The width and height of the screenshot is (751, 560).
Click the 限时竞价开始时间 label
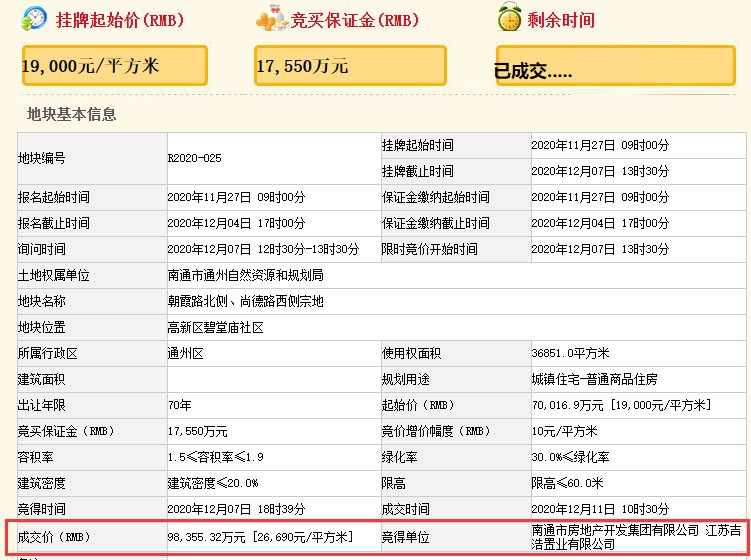pos(430,249)
